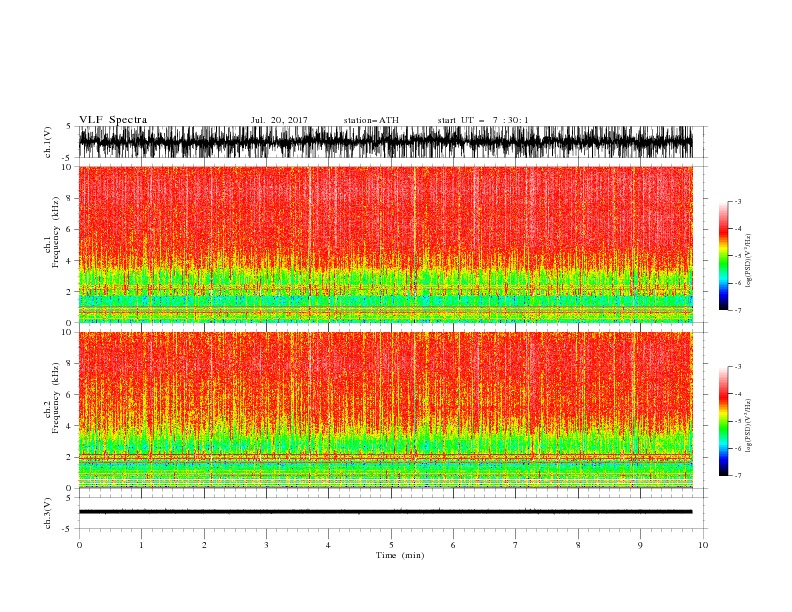Click the date text "Jul. 20, 2017"
The image size is (792, 612).
(x=279, y=120)
